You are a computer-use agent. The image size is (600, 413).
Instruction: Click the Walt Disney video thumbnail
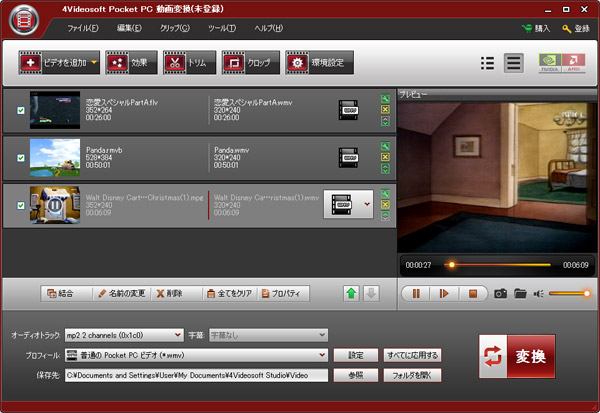(x=55, y=205)
